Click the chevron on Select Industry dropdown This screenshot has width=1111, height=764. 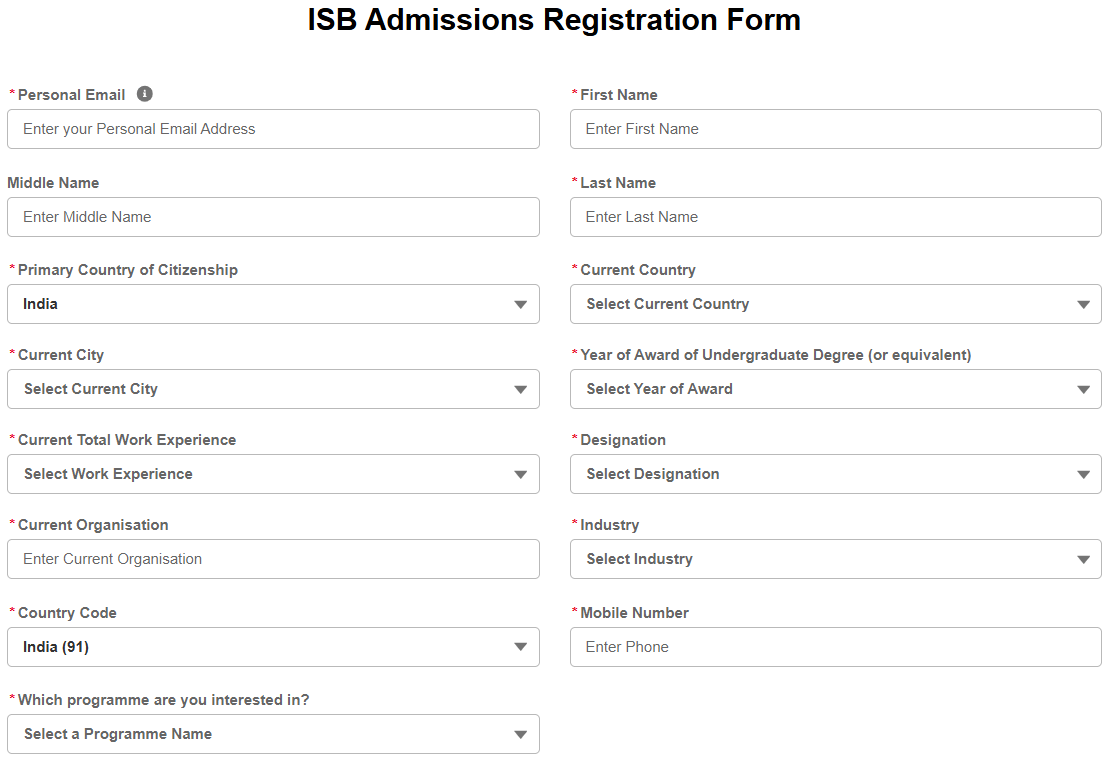coord(1083,559)
